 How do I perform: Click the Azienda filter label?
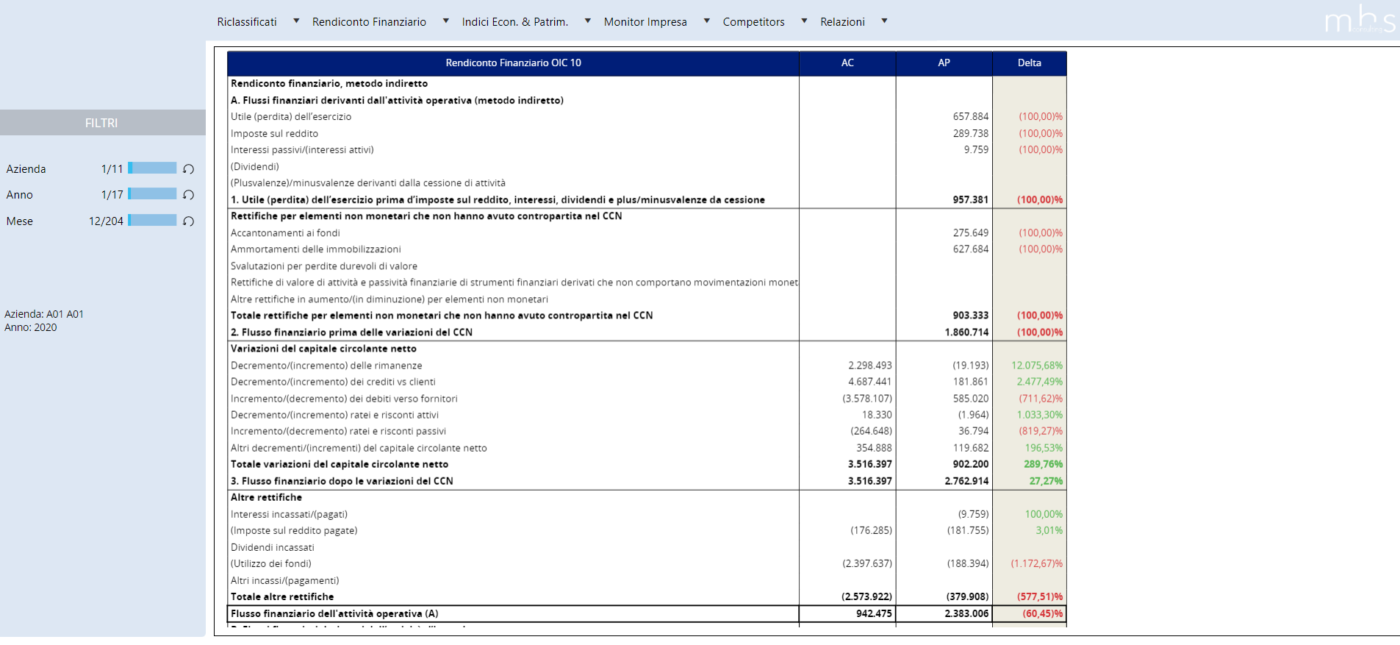pyautogui.click(x=26, y=169)
